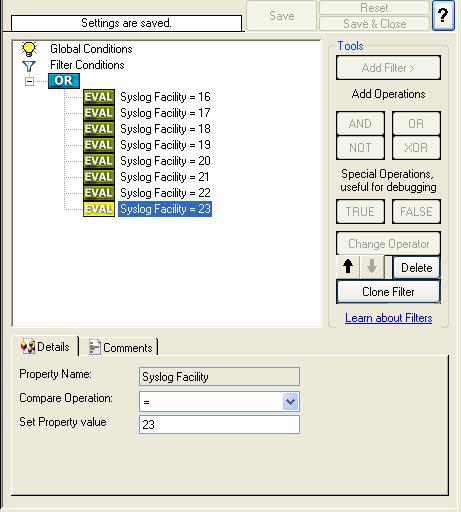Viewport: 461px width, 512px height.
Task: Clone the selected filter
Action: click(388, 292)
